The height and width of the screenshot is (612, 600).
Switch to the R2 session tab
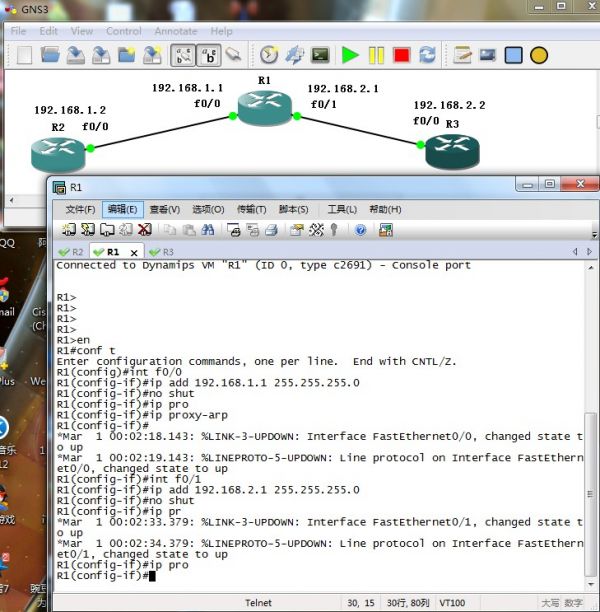point(71,252)
